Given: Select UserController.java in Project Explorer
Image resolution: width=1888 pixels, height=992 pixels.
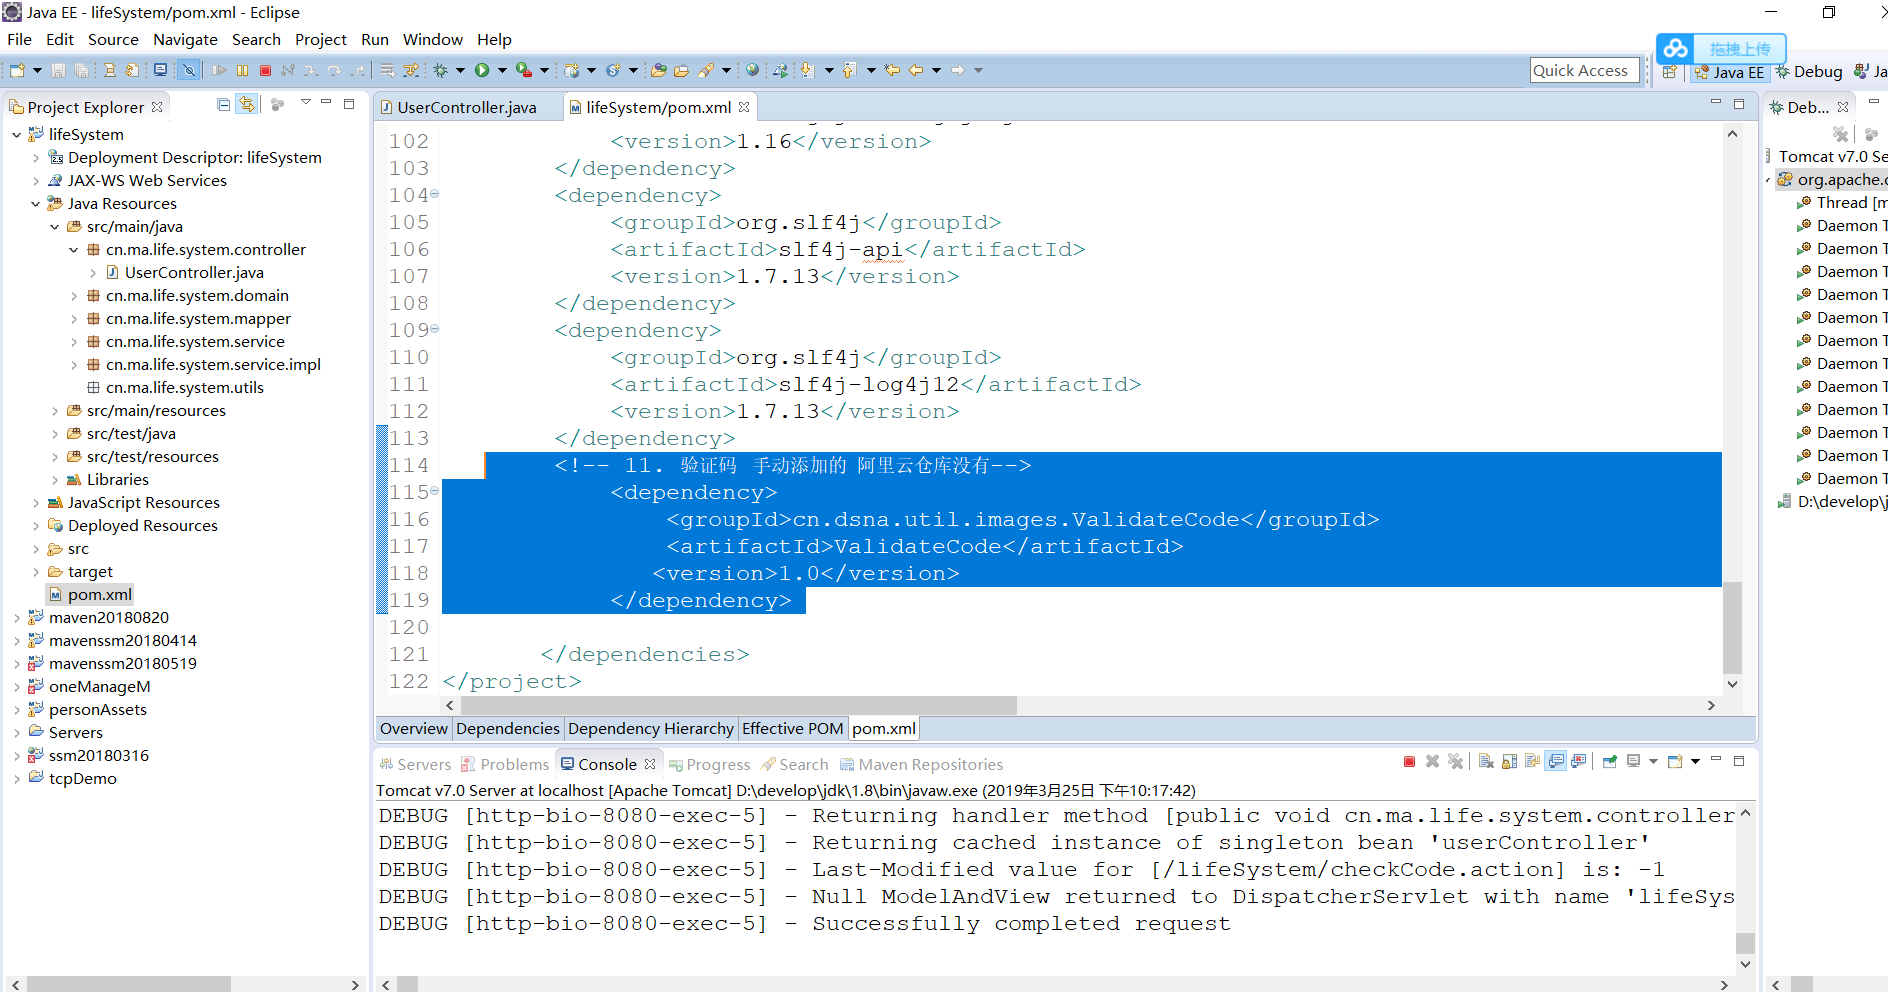Looking at the screenshot, I should pos(194,272).
